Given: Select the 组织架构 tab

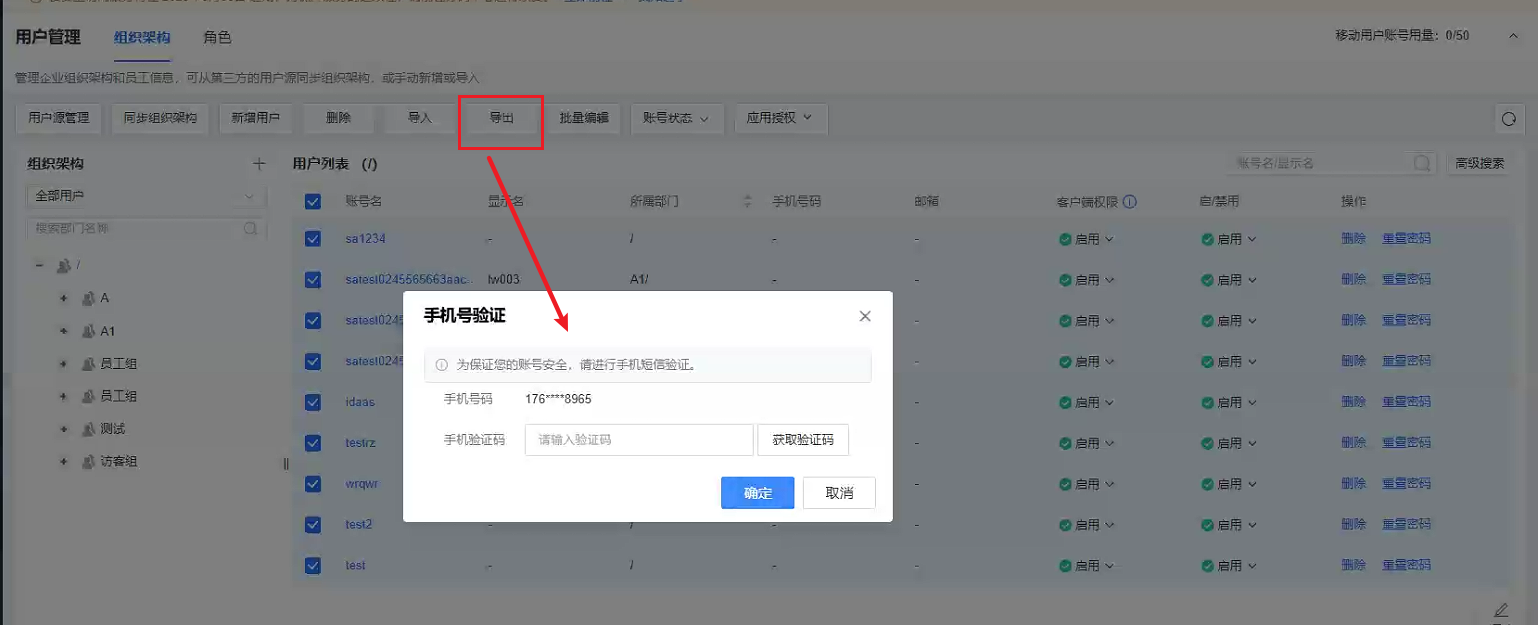Looking at the screenshot, I should (x=142, y=37).
